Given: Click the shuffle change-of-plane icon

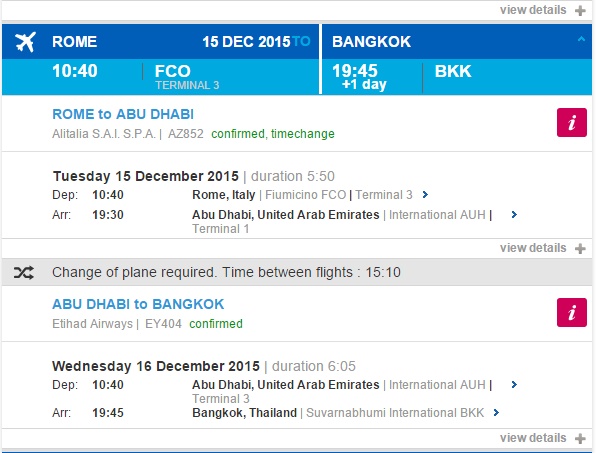Looking at the screenshot, I should pyautogui.click(x=24, y=273).
